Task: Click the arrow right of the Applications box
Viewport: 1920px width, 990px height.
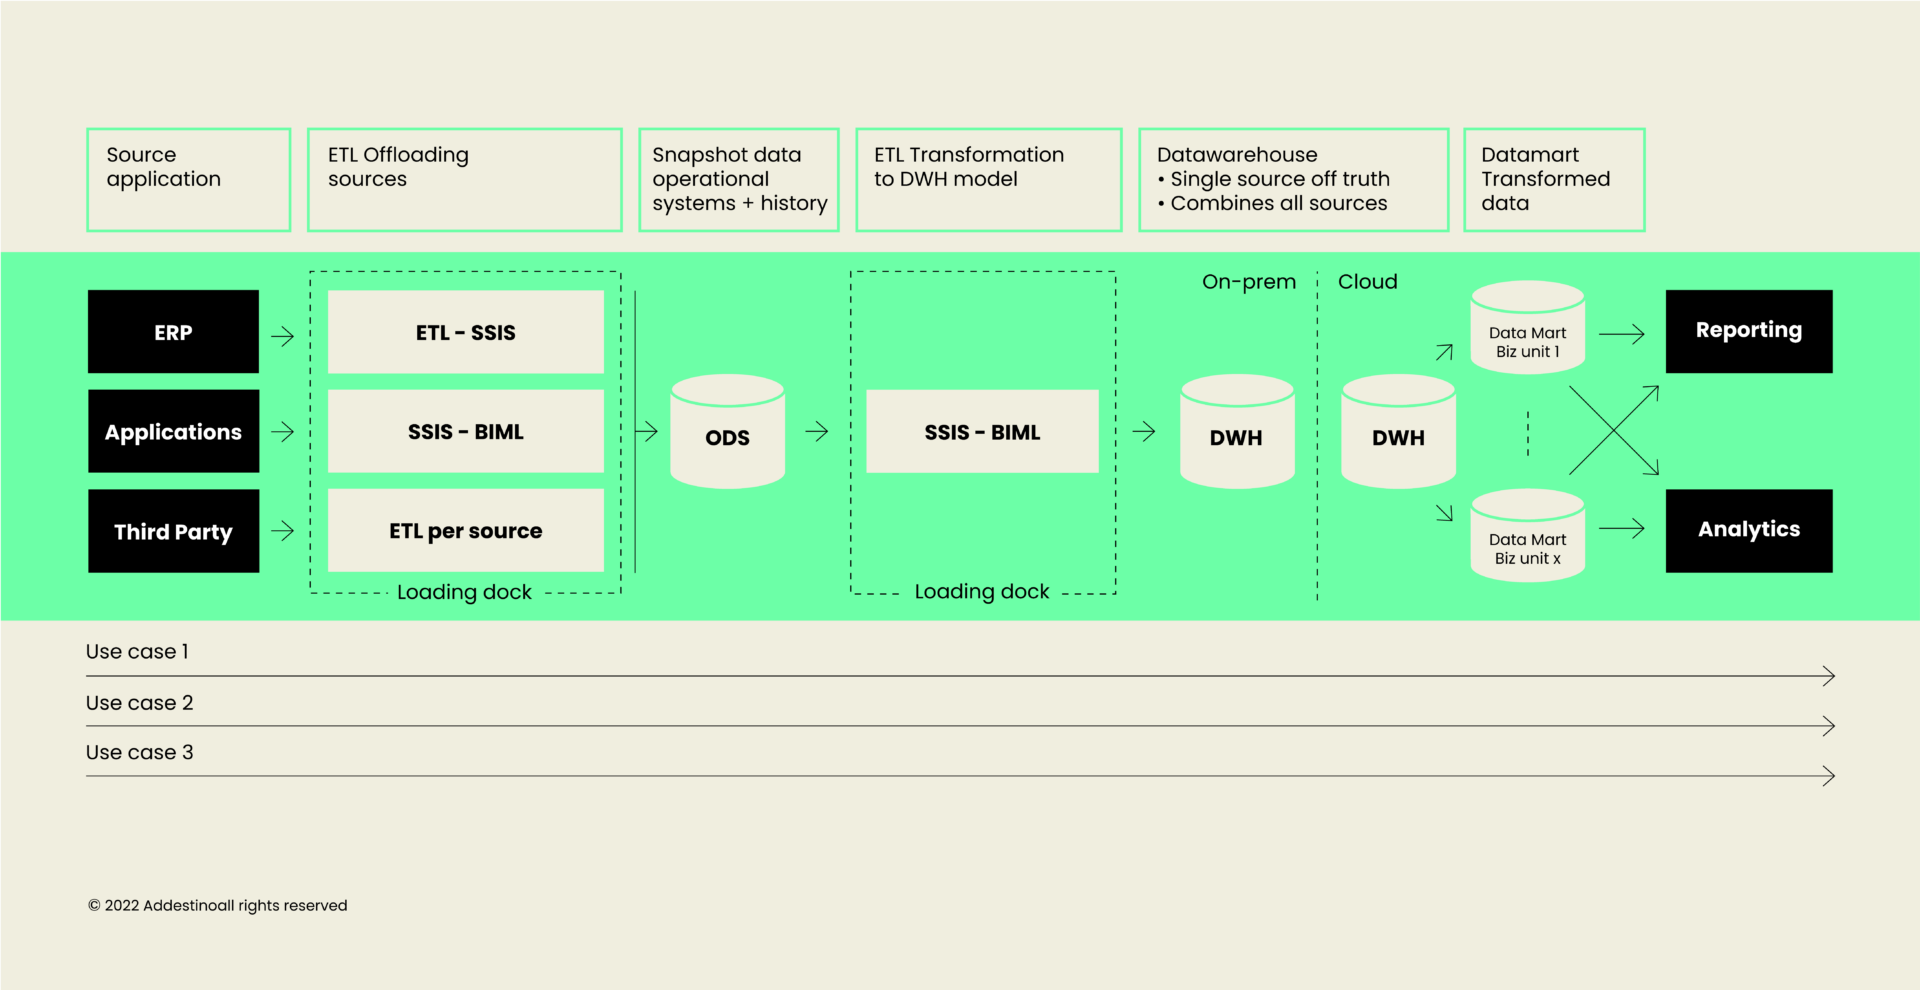Action: click(x=283, y=432)
